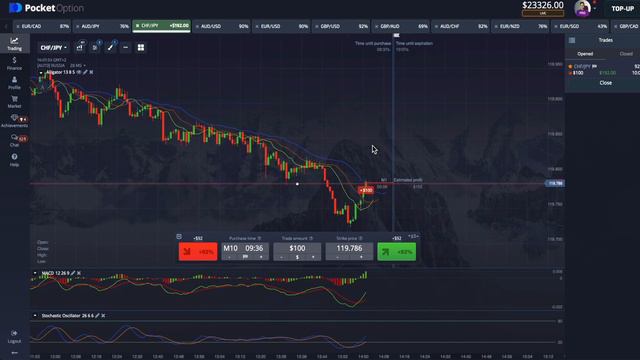640x360 pixels.
Task: Click the minus line tool icon
Action: click(x=126, y=48)
